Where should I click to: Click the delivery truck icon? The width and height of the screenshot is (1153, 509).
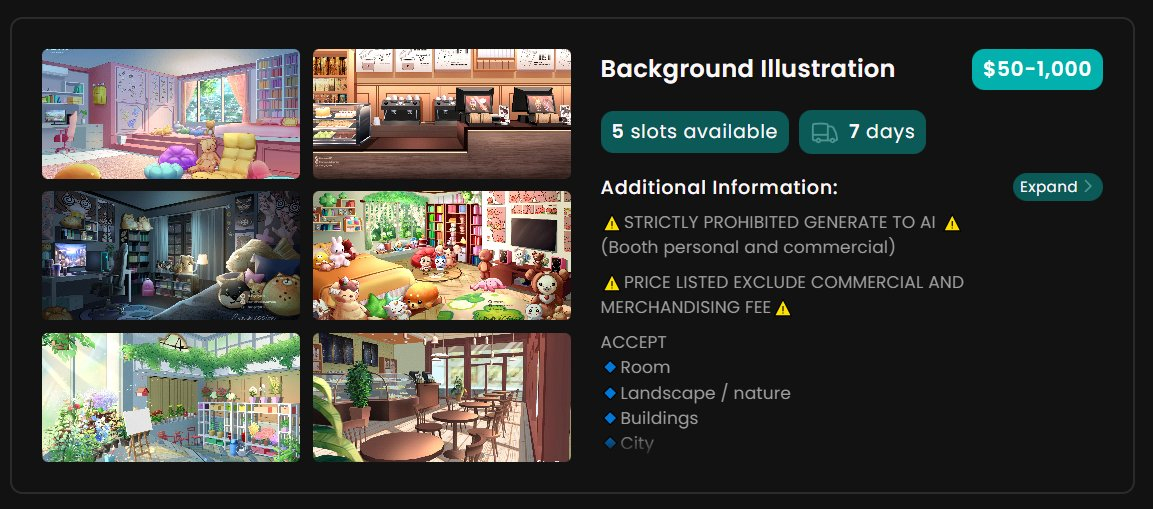[824, 132]
